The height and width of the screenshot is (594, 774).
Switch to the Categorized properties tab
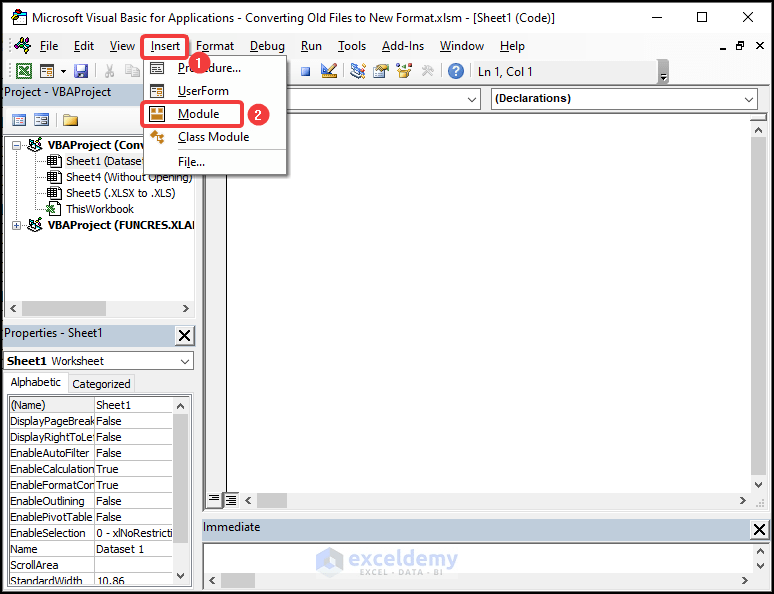101,384
